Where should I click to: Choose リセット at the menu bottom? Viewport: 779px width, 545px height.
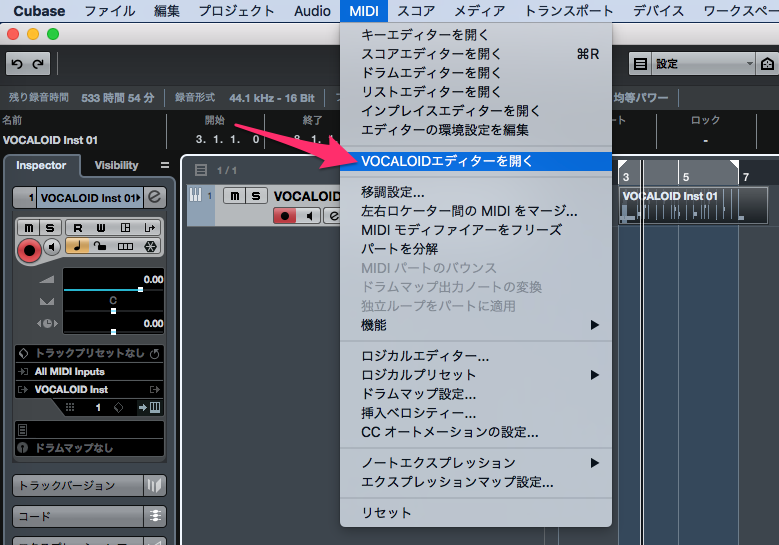point(476,513)
